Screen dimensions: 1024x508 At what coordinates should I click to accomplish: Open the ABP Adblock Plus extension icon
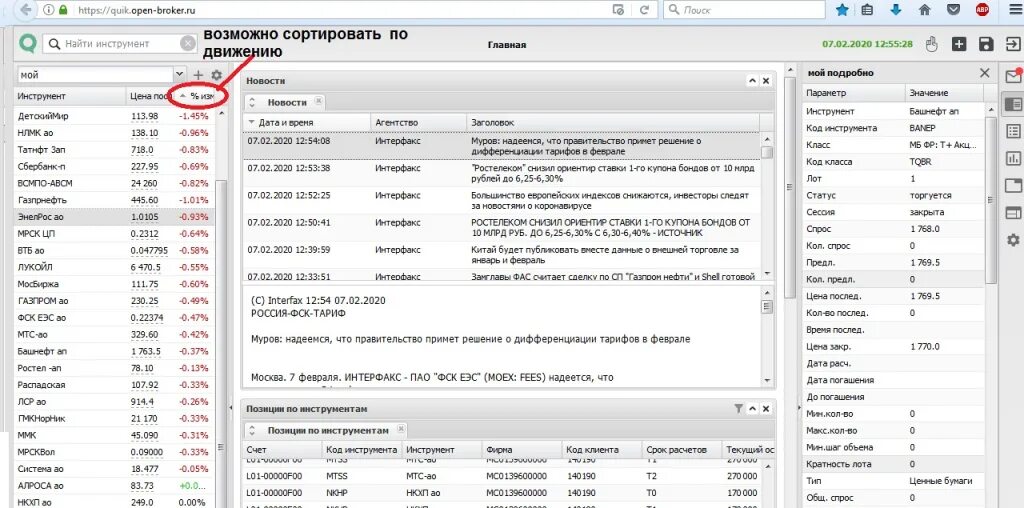(982, 10)
